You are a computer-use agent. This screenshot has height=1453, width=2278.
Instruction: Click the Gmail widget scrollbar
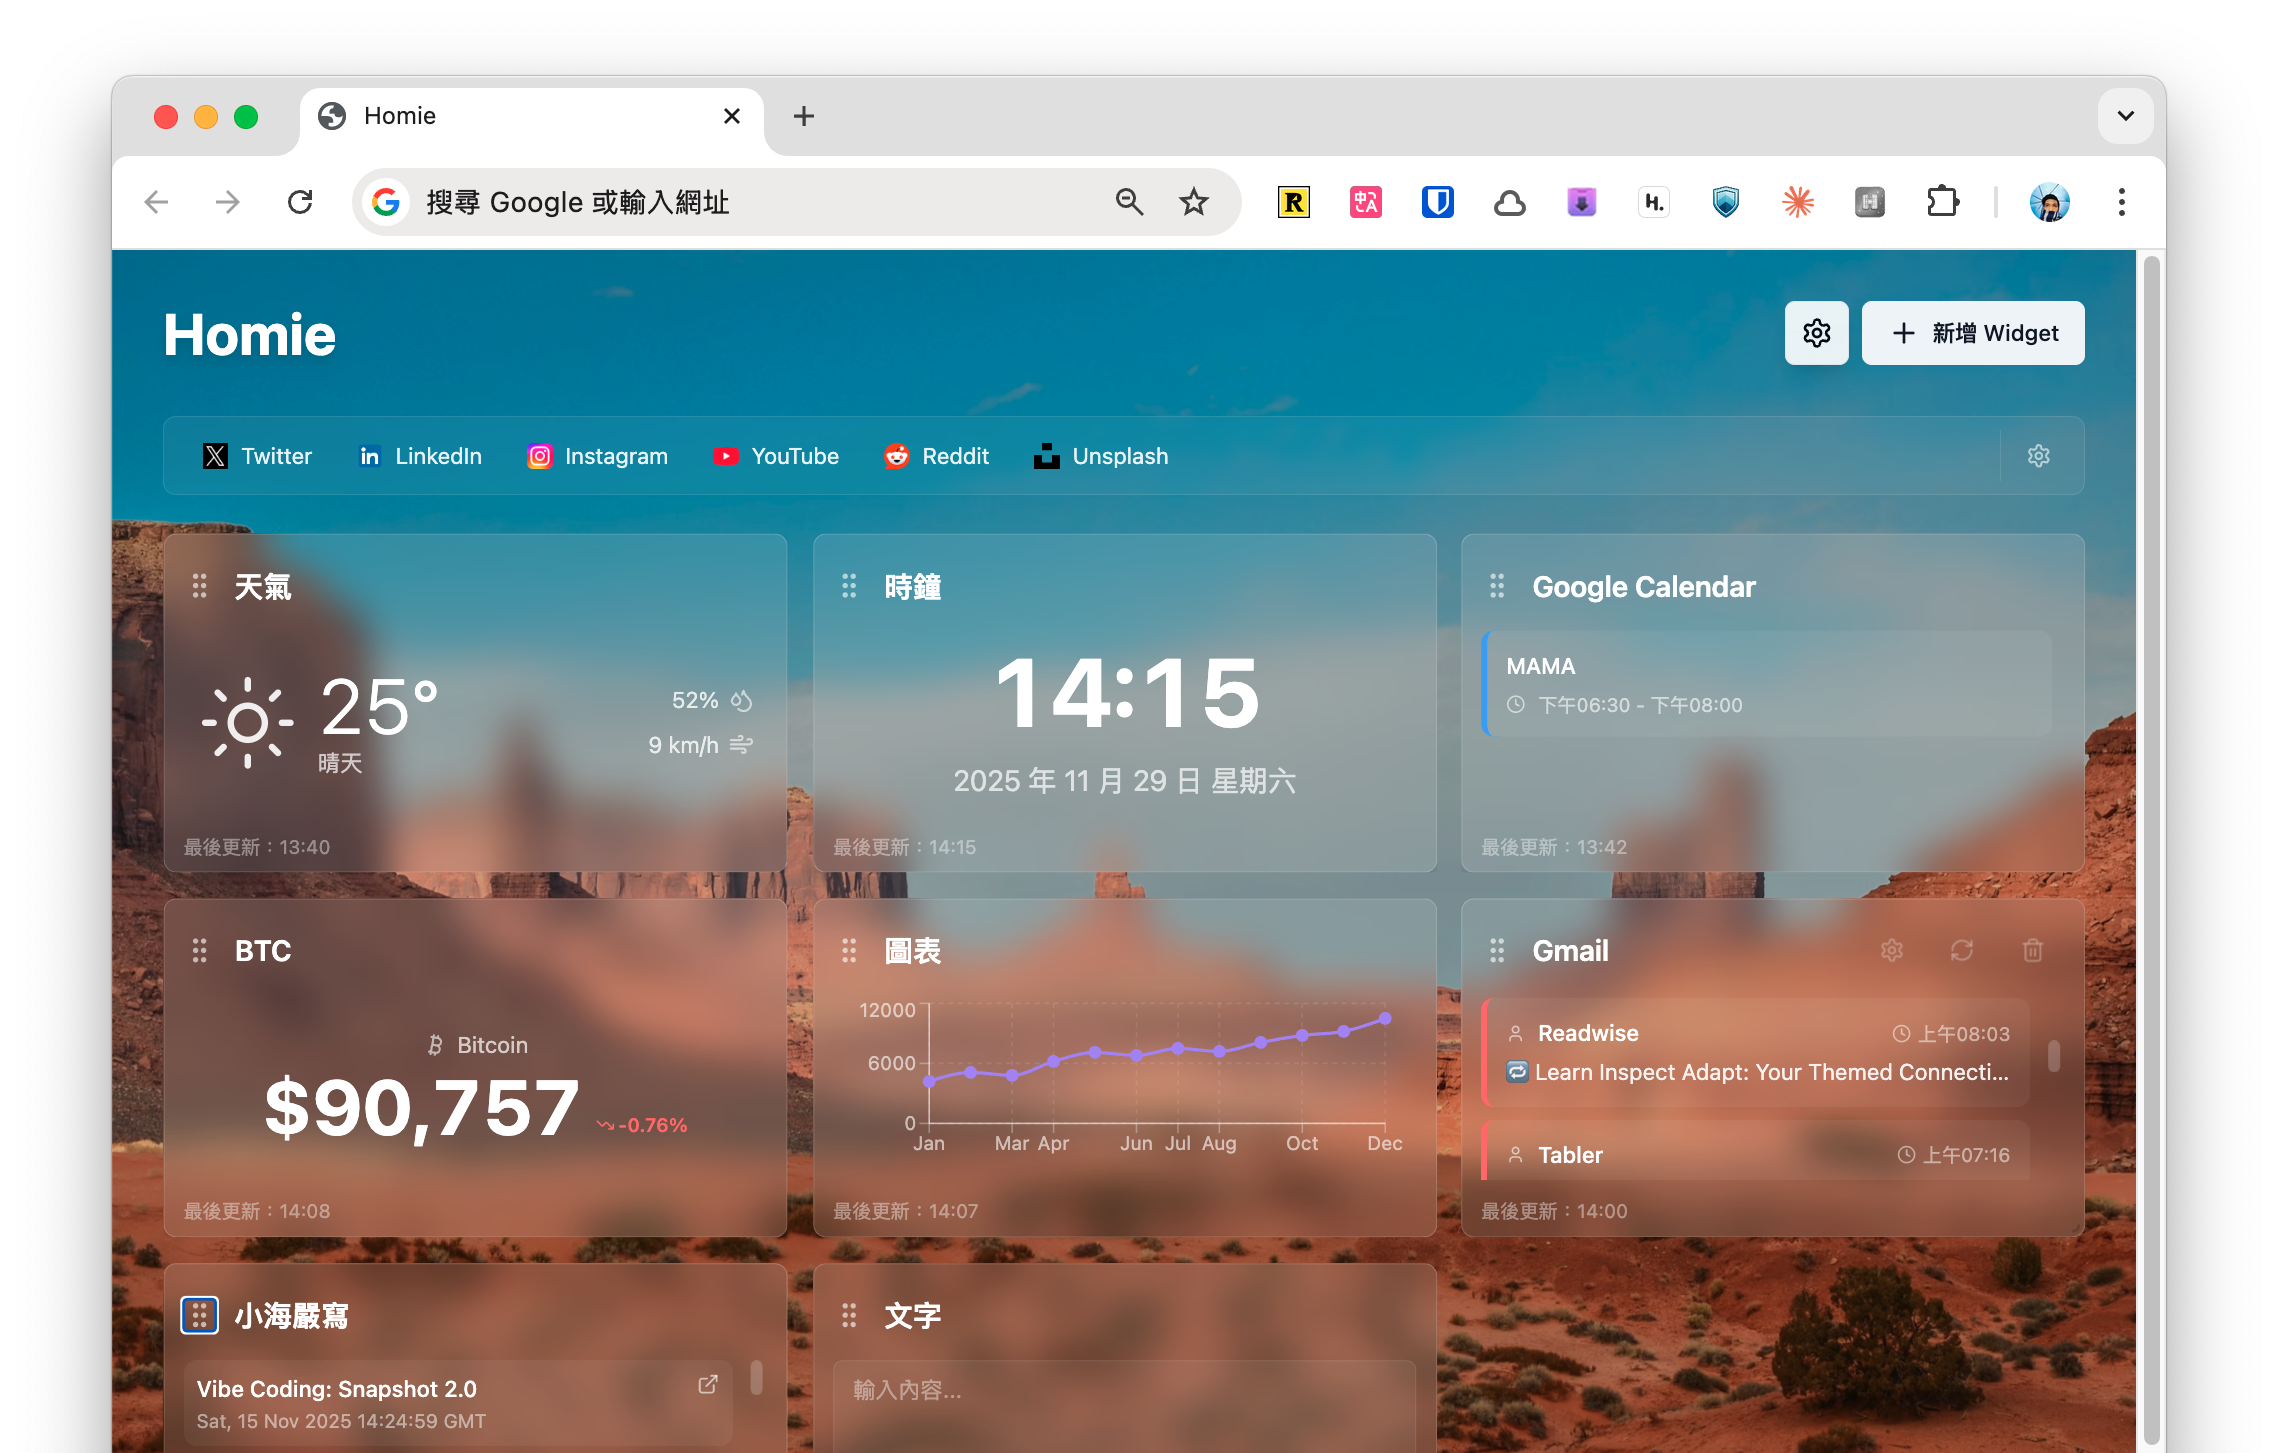pyautogui.click(x=2054, y=1056)
